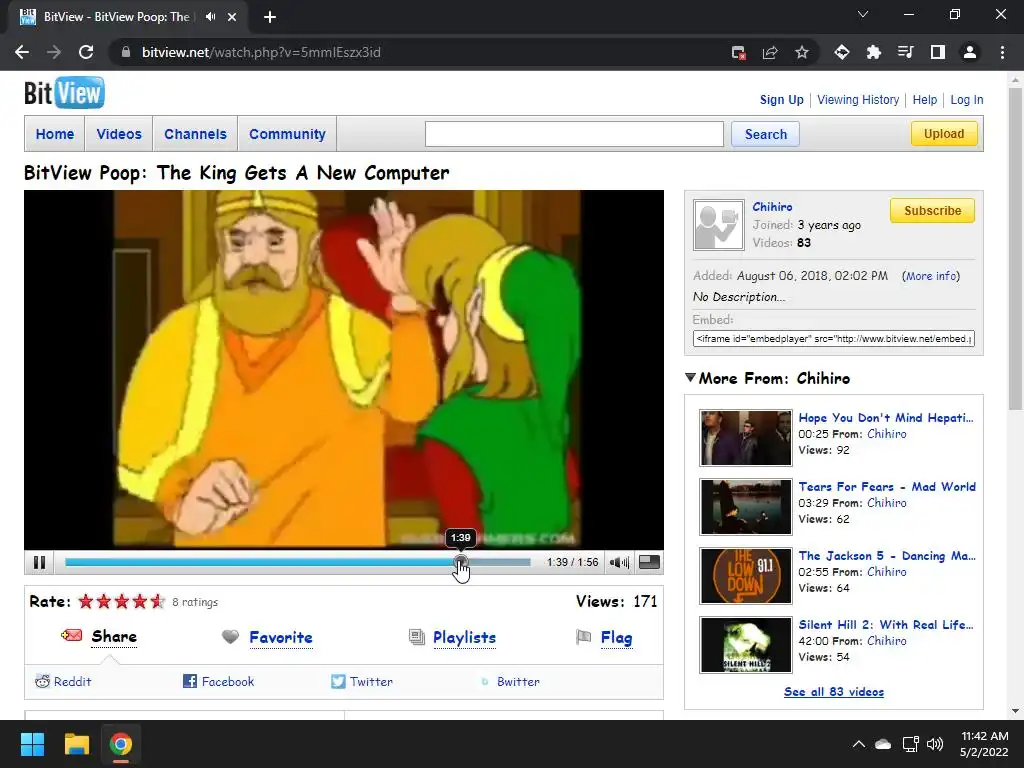Open a new browser tab
Screen dimensions: 1024x768
[x=270, y=17]
